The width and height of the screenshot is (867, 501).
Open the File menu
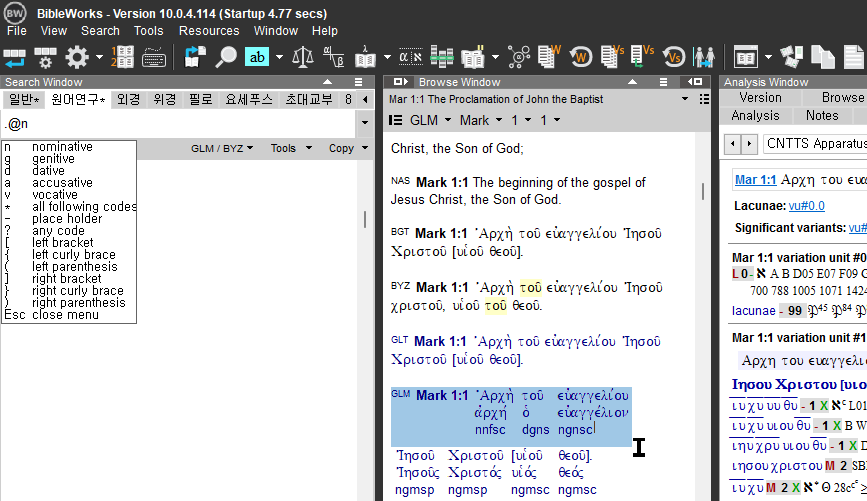17,31
